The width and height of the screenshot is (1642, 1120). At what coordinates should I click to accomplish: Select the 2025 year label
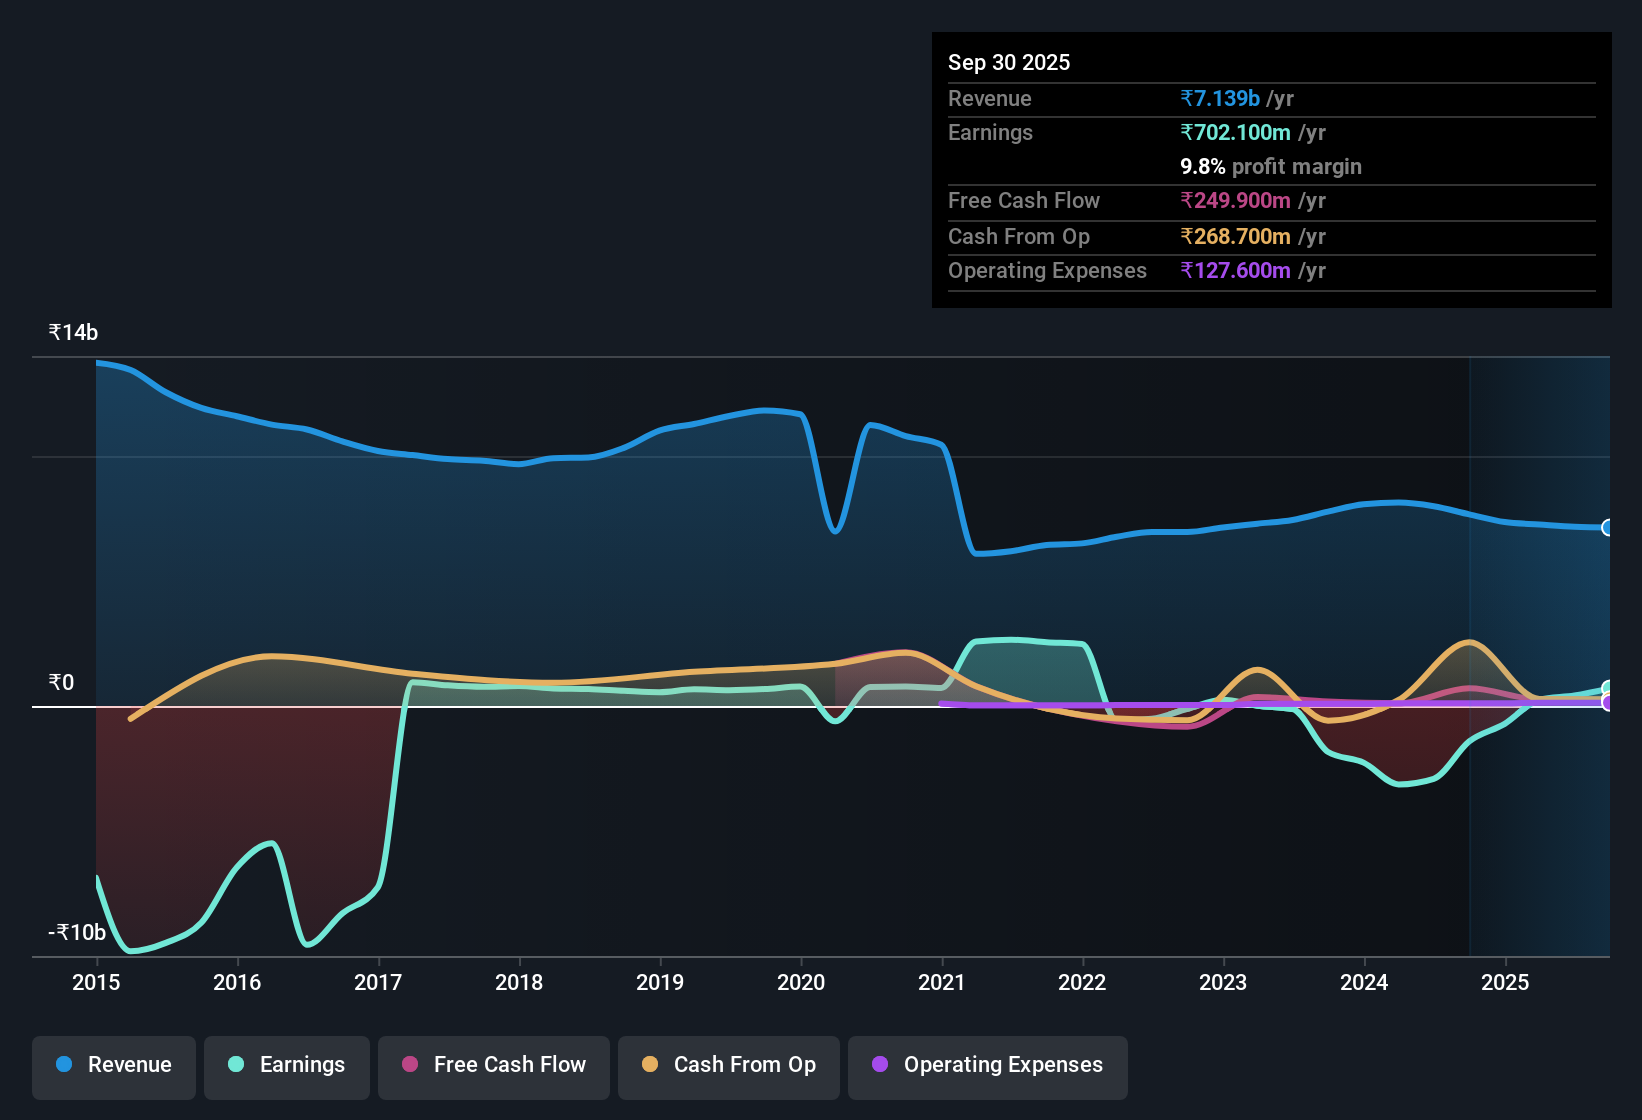1507,983
